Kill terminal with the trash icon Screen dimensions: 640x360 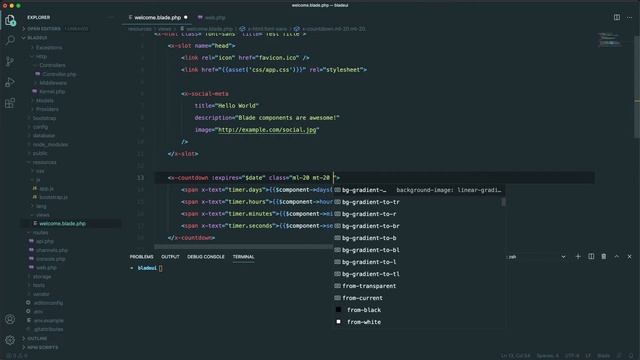604,256
